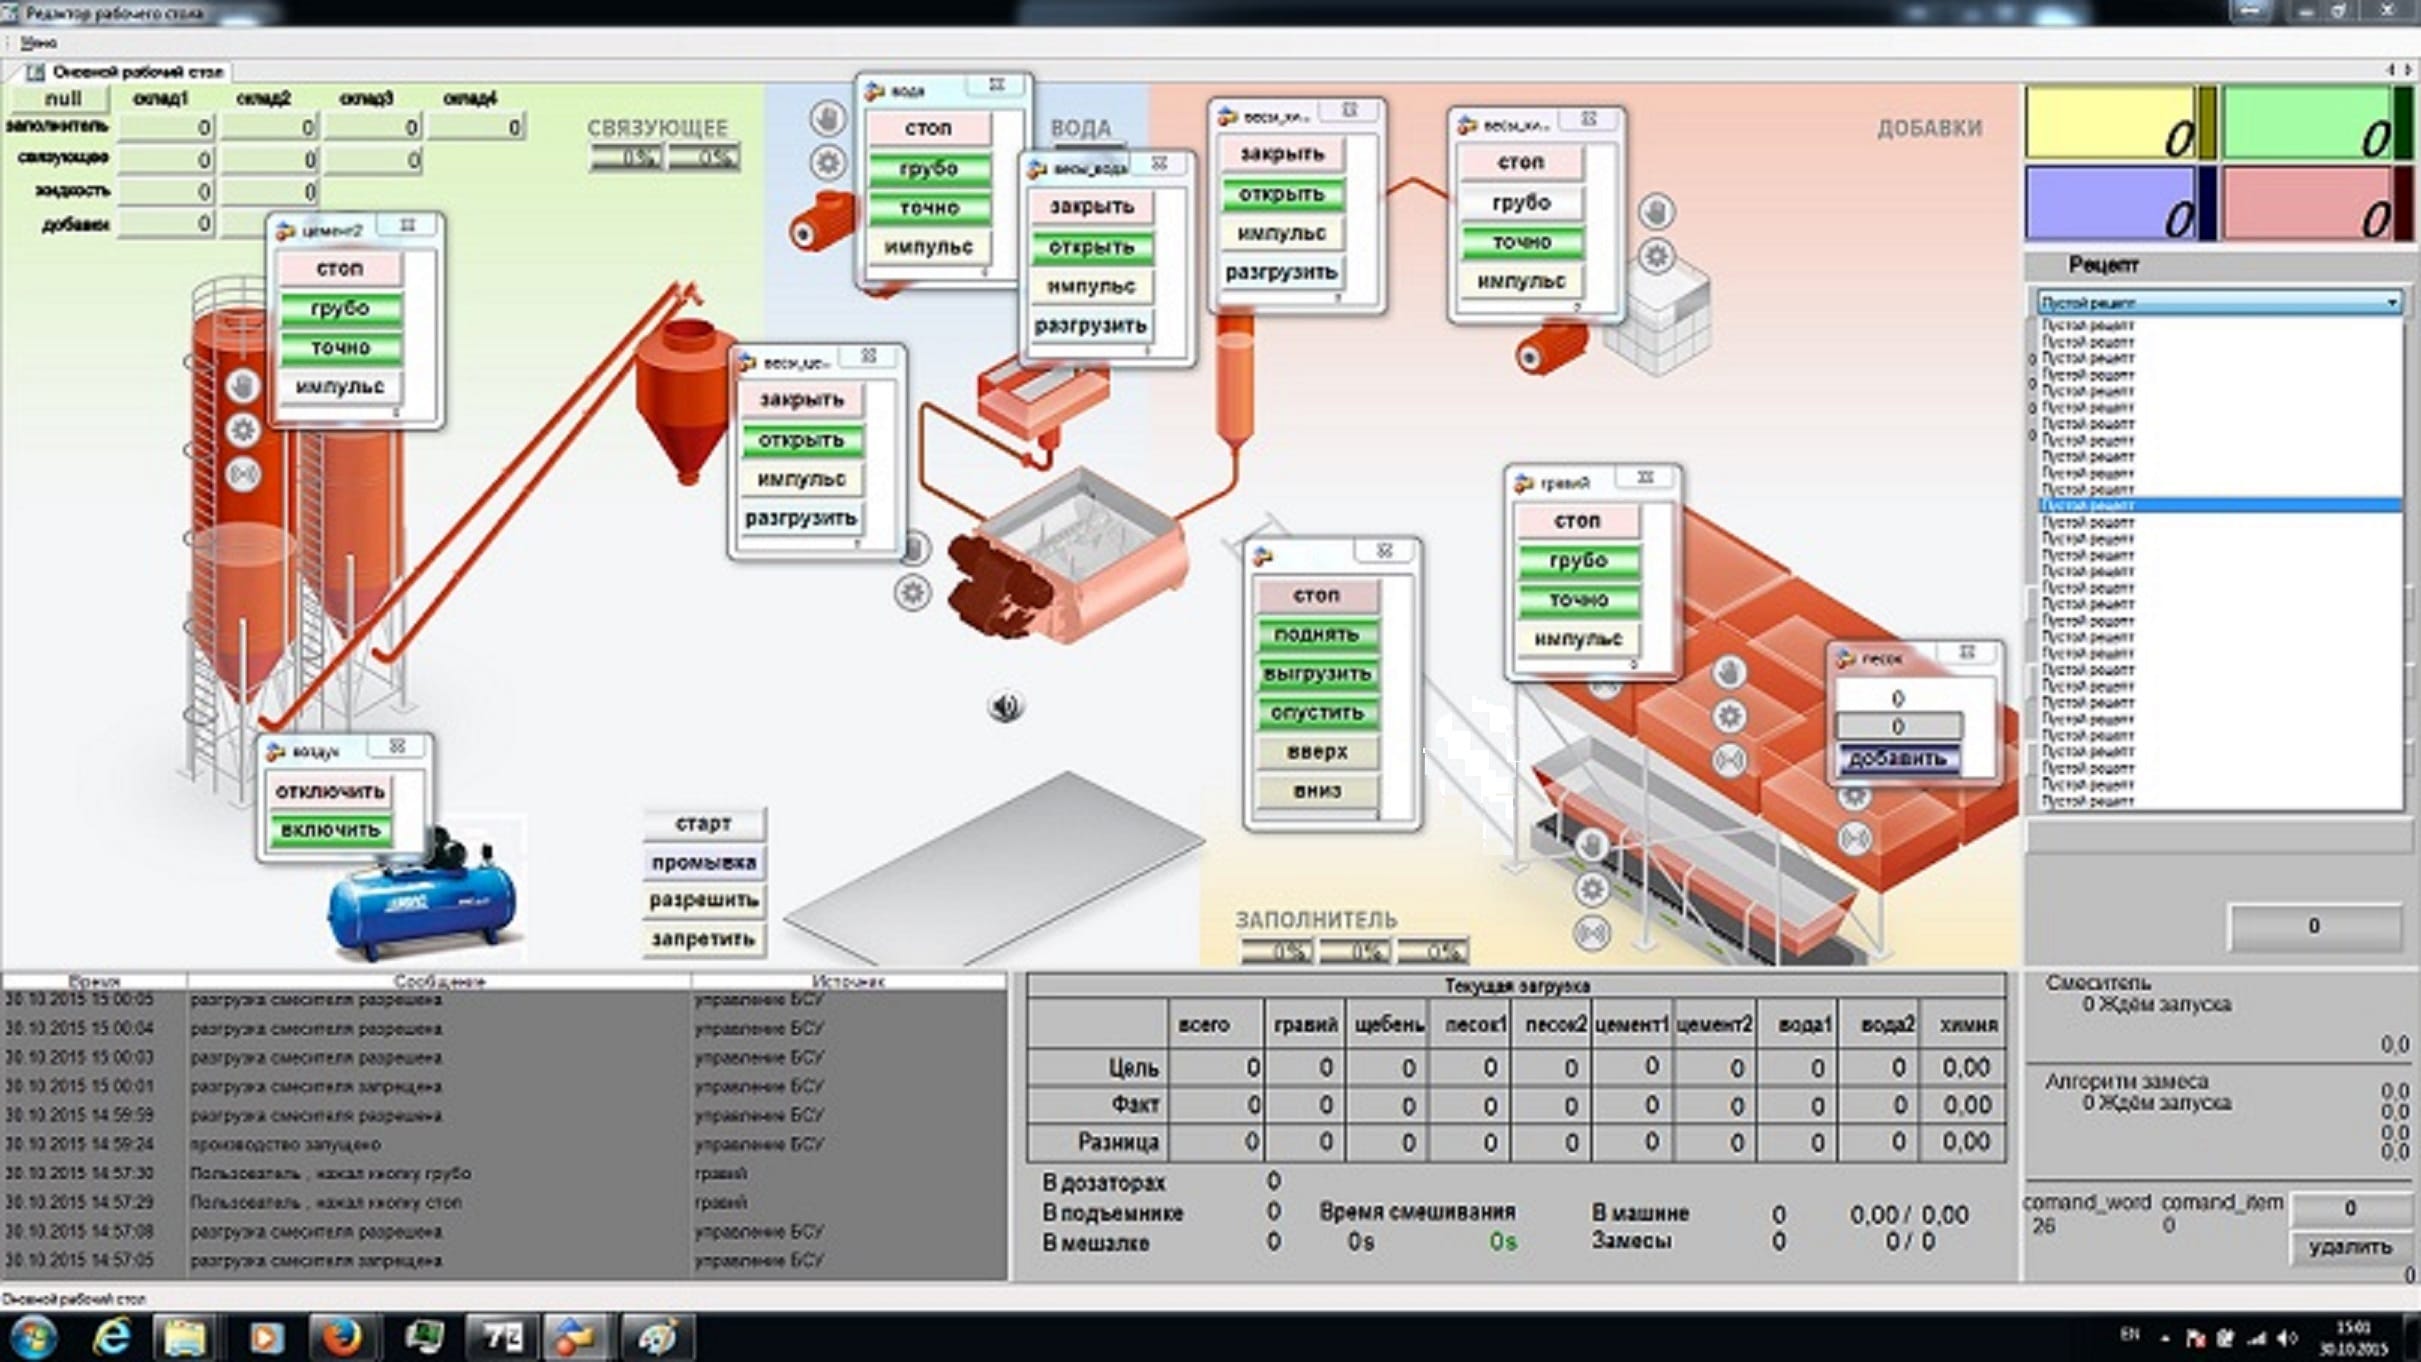The height and width of the screenshot is (1362, 2421).
Task: Click the gear icon on the cement silo
Action: tap(242, 430)
